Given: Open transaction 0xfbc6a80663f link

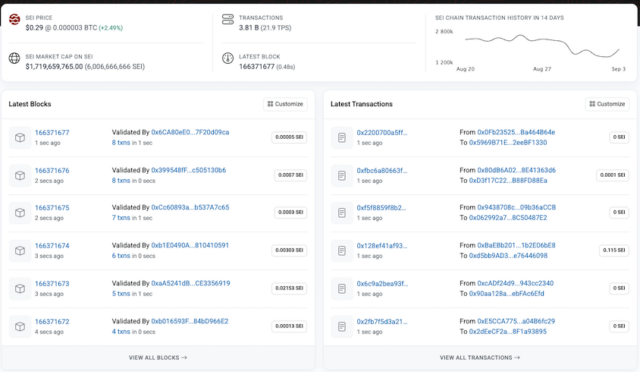Looking at the screenshot, I should 382,170.
